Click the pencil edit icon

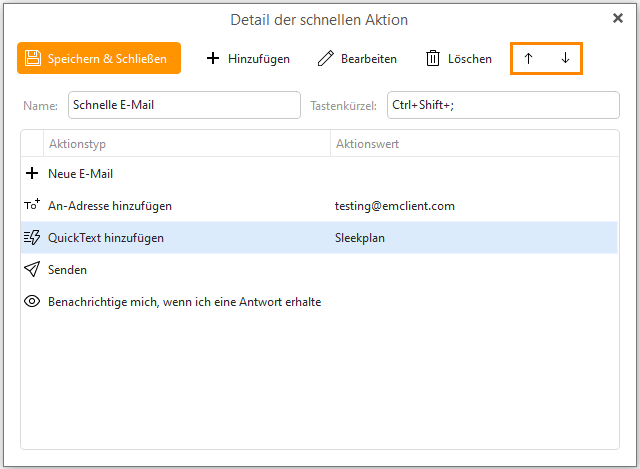coord(326,58)
